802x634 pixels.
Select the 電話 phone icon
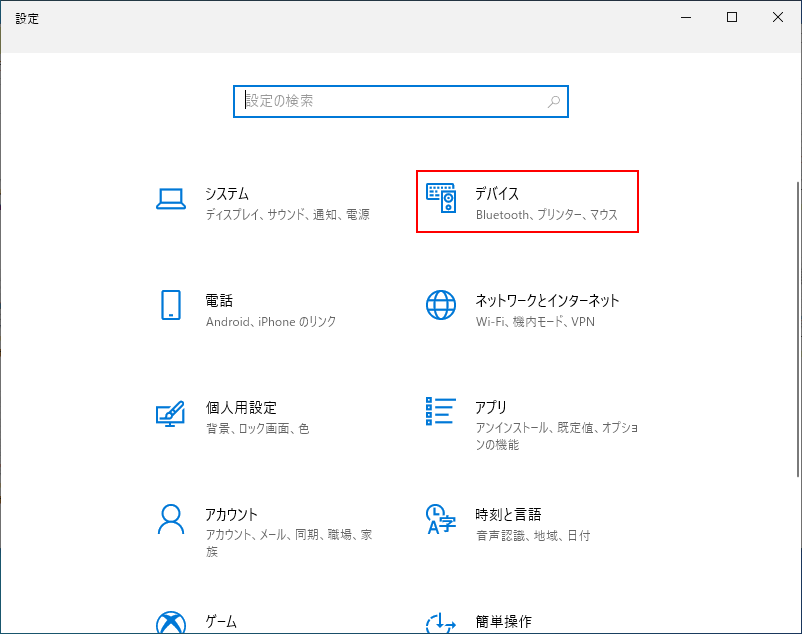point(171,305)
